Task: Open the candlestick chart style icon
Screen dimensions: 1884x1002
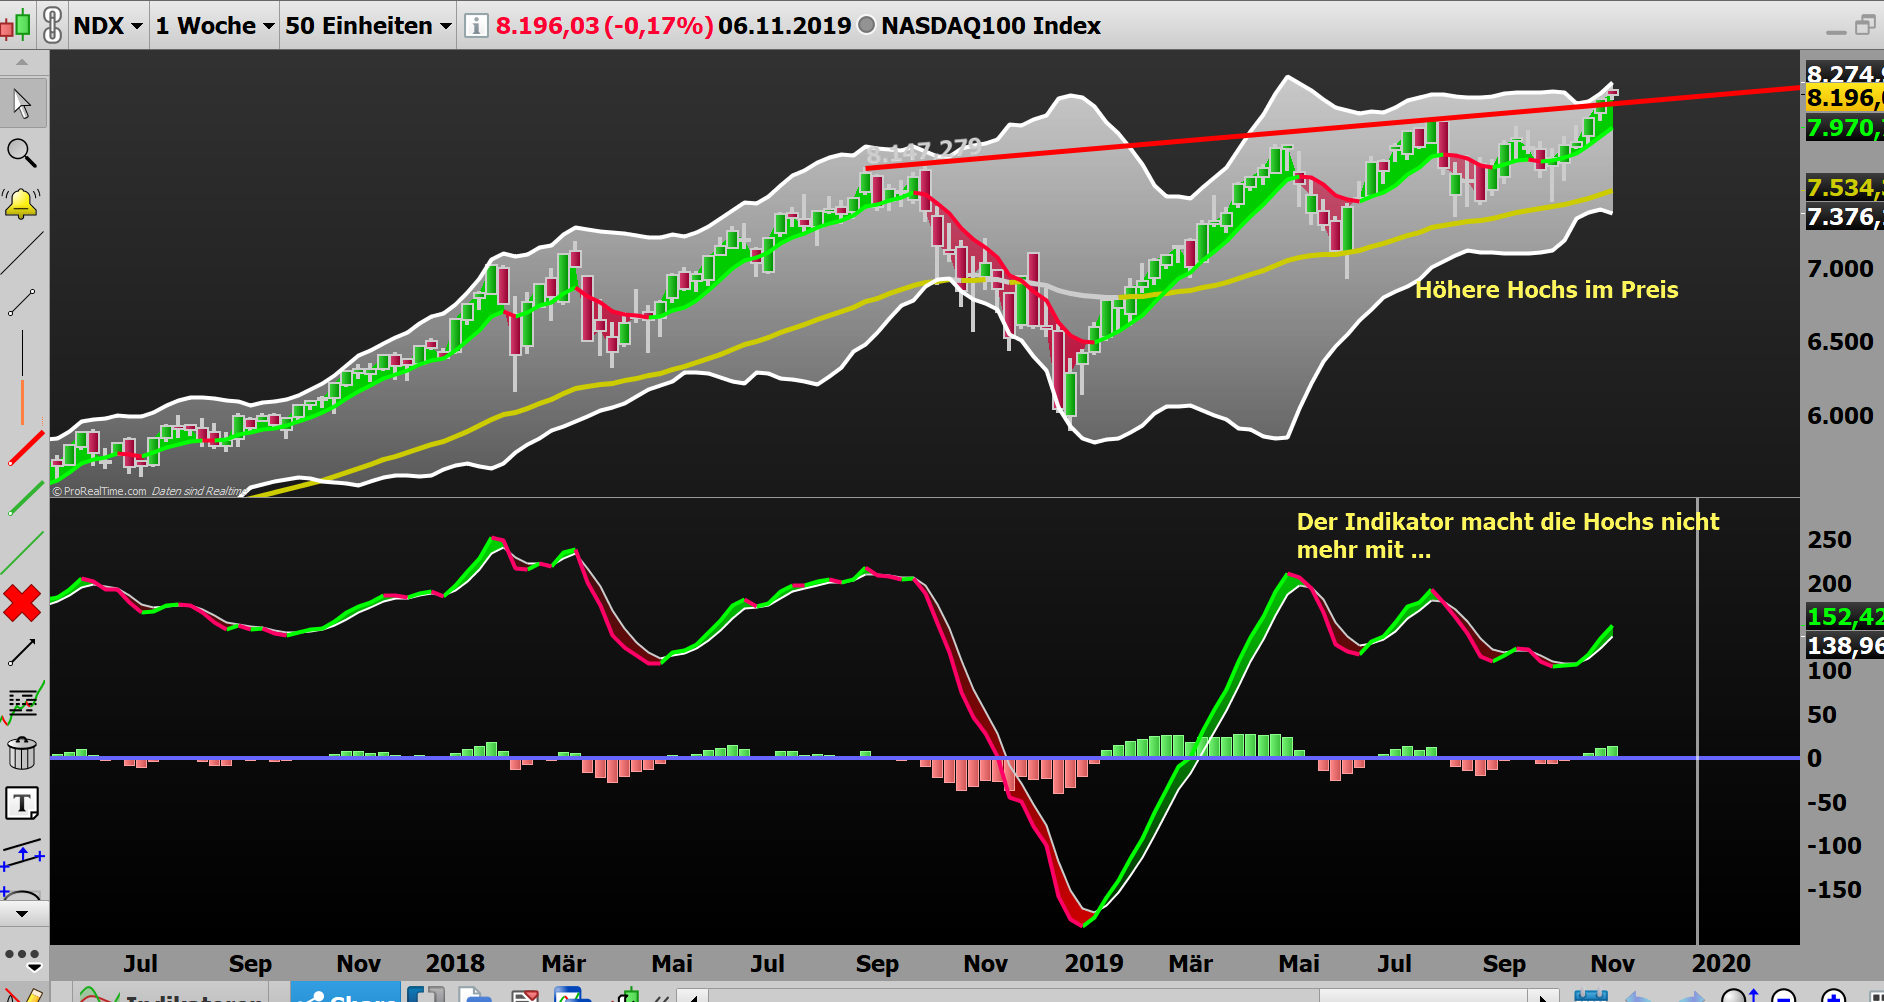Action: click(16, 25)
